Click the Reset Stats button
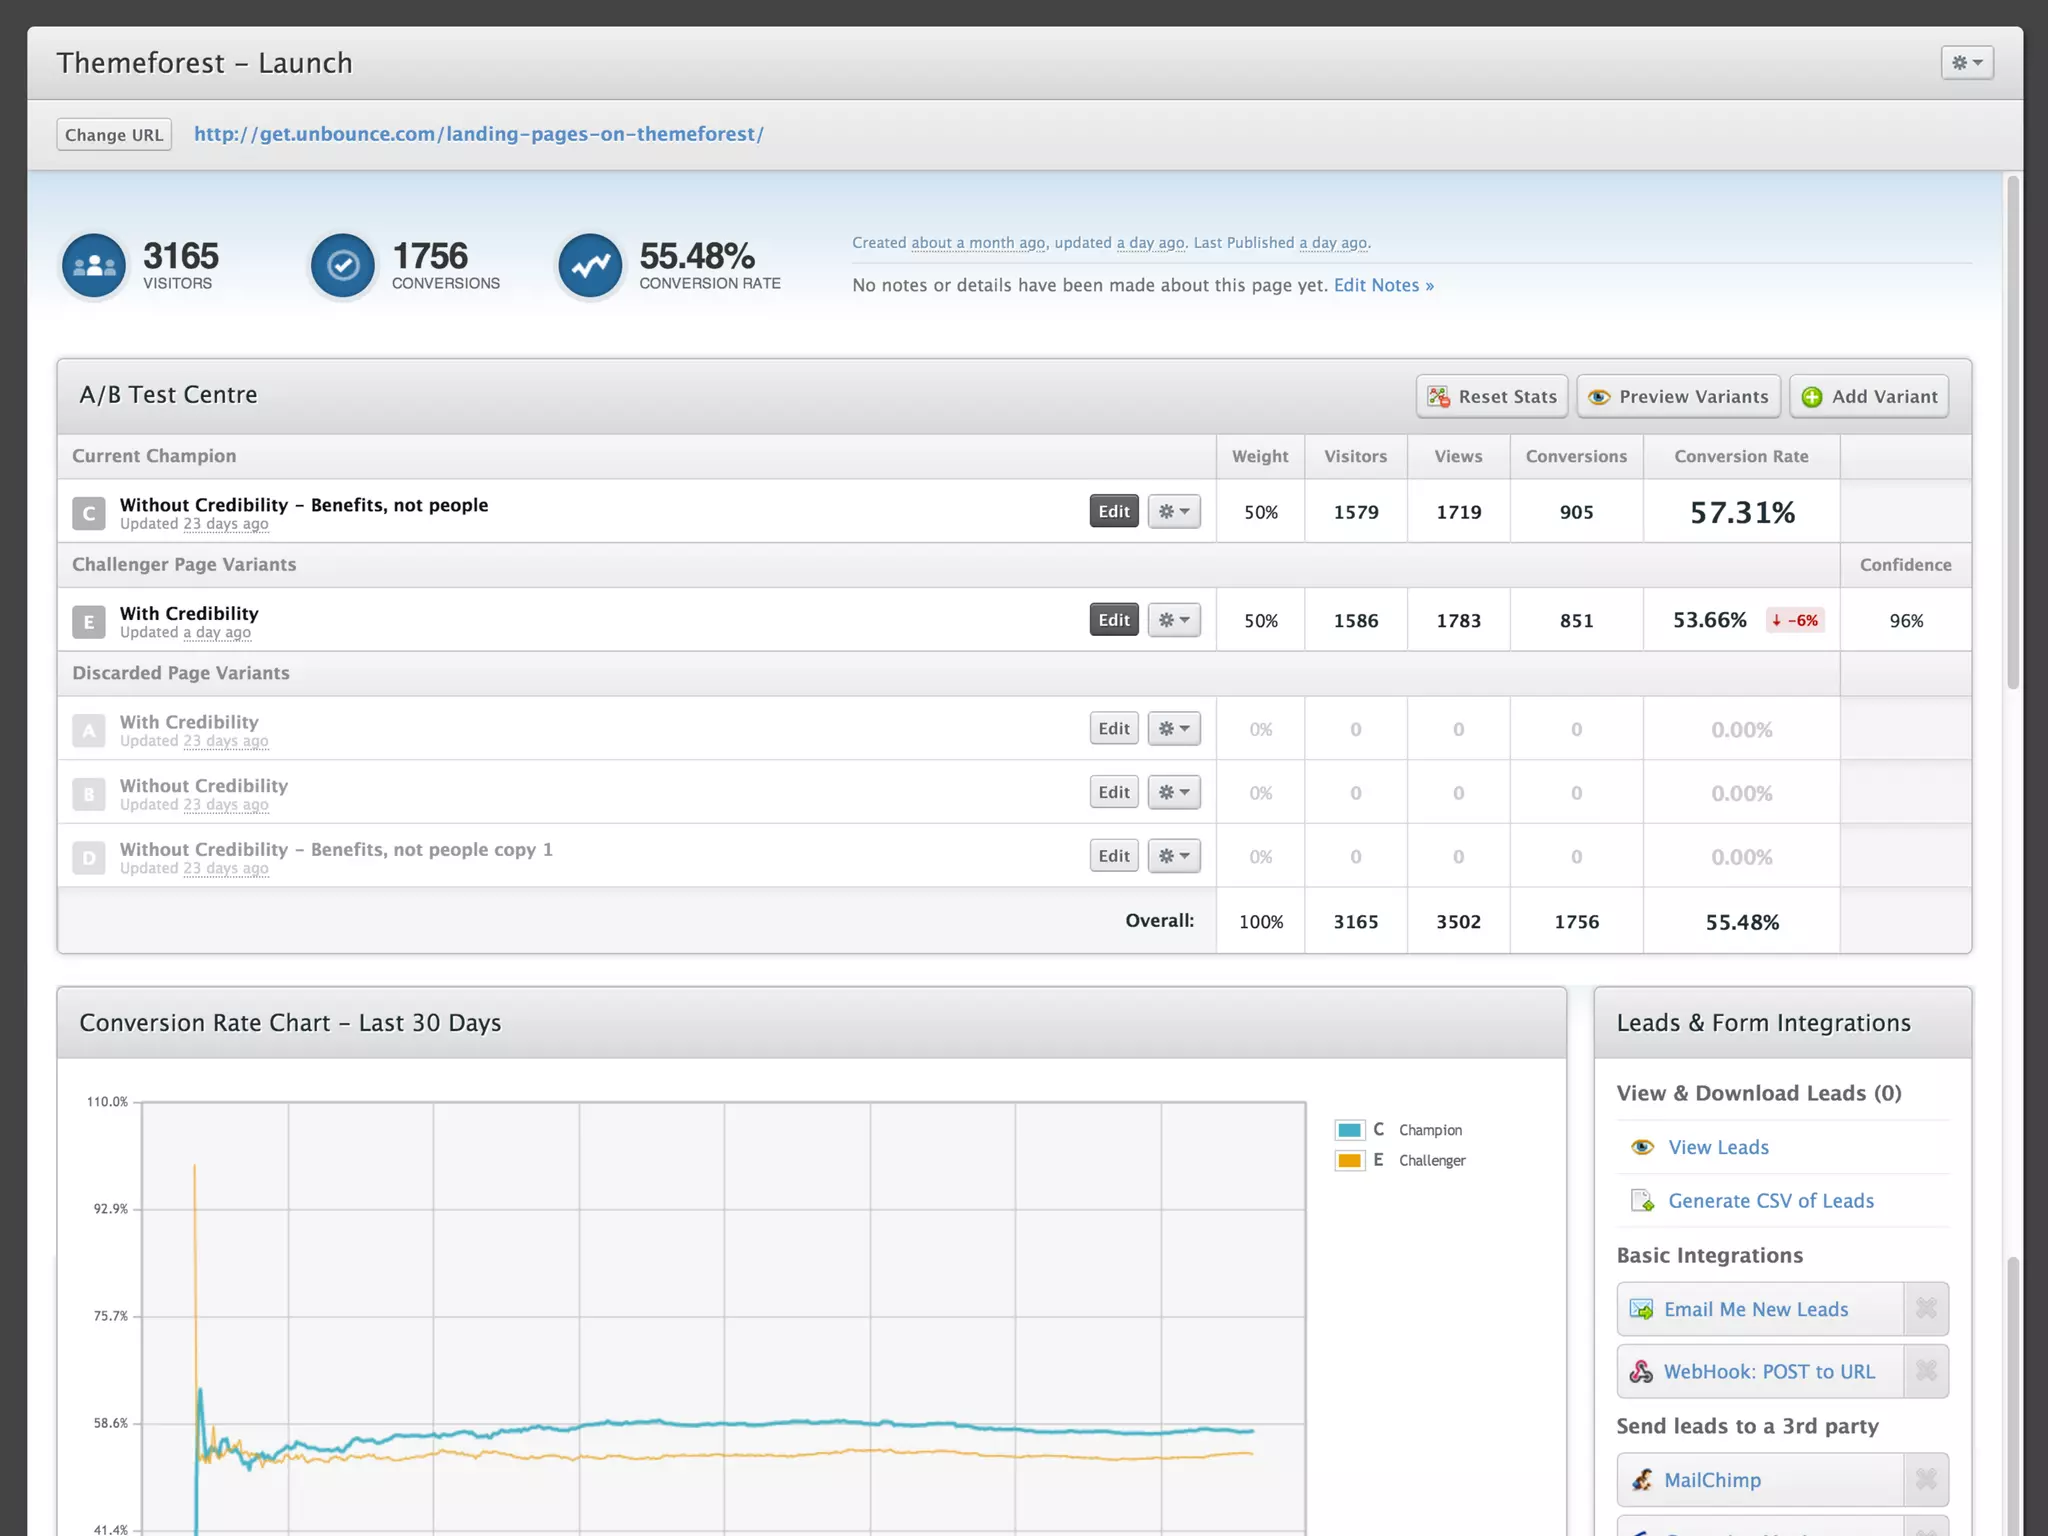 [x=1492, y=397]
